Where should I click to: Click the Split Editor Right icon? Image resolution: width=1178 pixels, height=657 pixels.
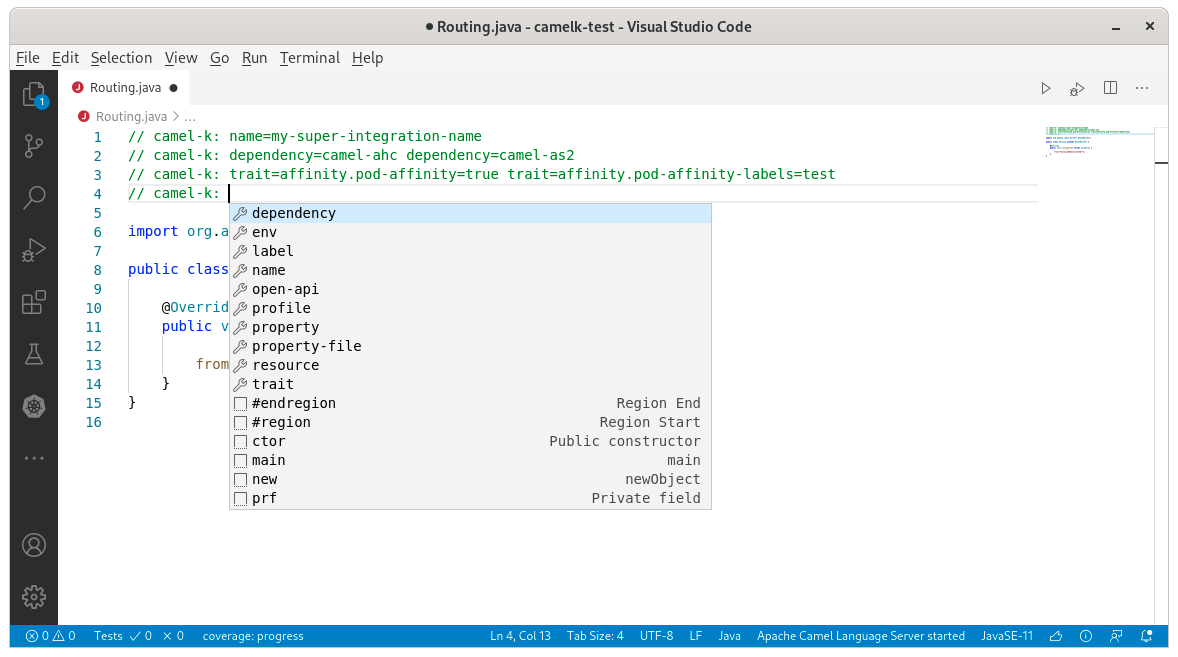pyautogui.click(x=1110, y=88)
